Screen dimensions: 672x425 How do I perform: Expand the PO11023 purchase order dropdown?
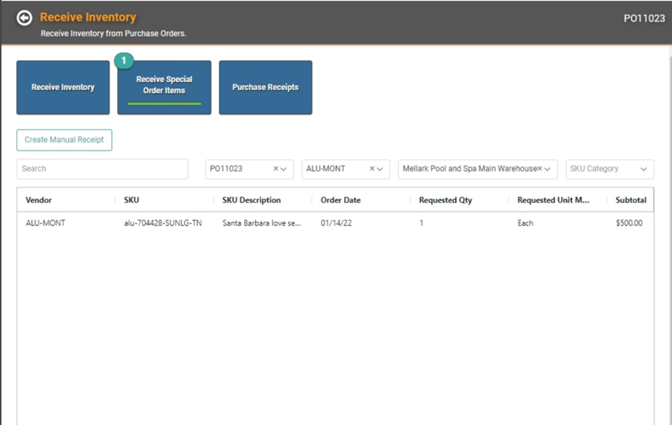(x=286, y=169)
